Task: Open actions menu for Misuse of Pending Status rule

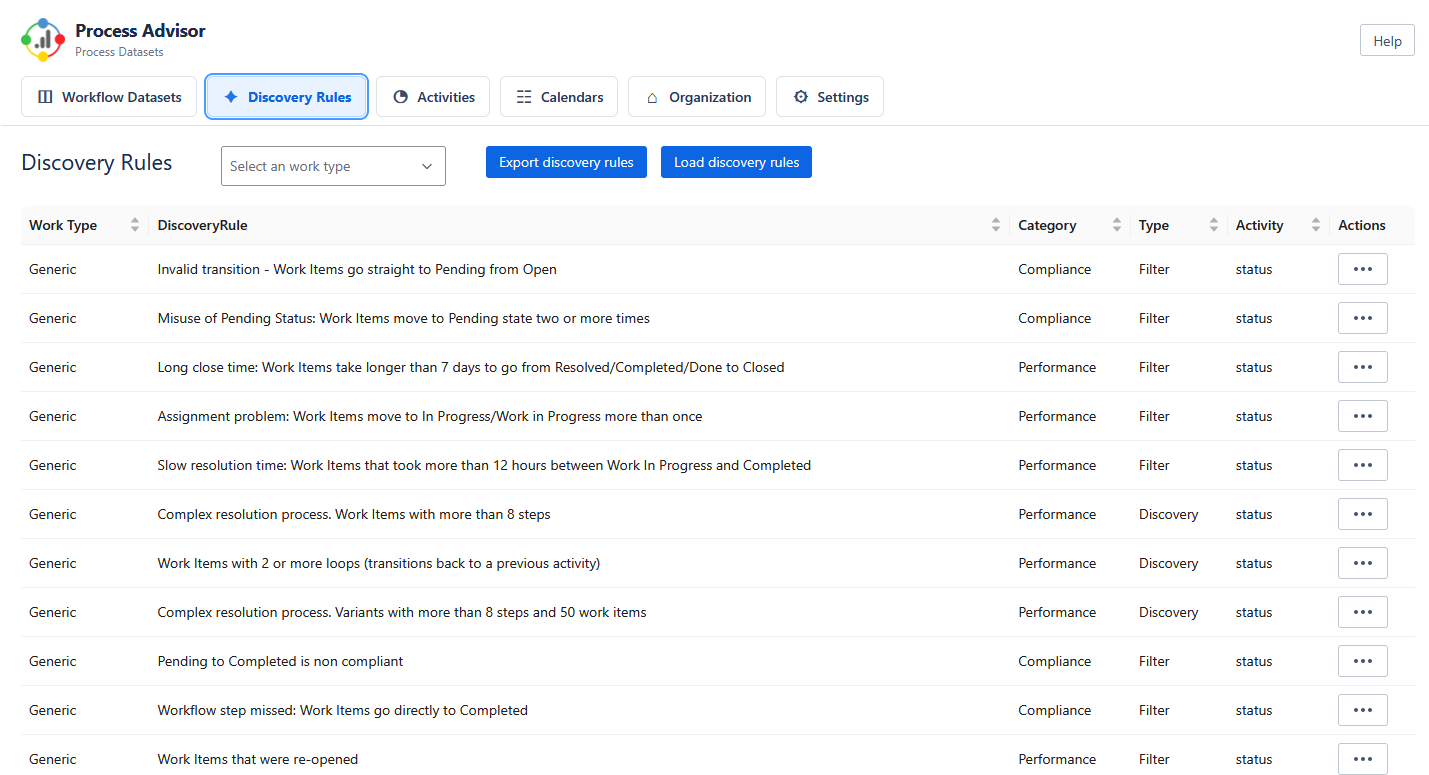Action: coord(1362,318)
